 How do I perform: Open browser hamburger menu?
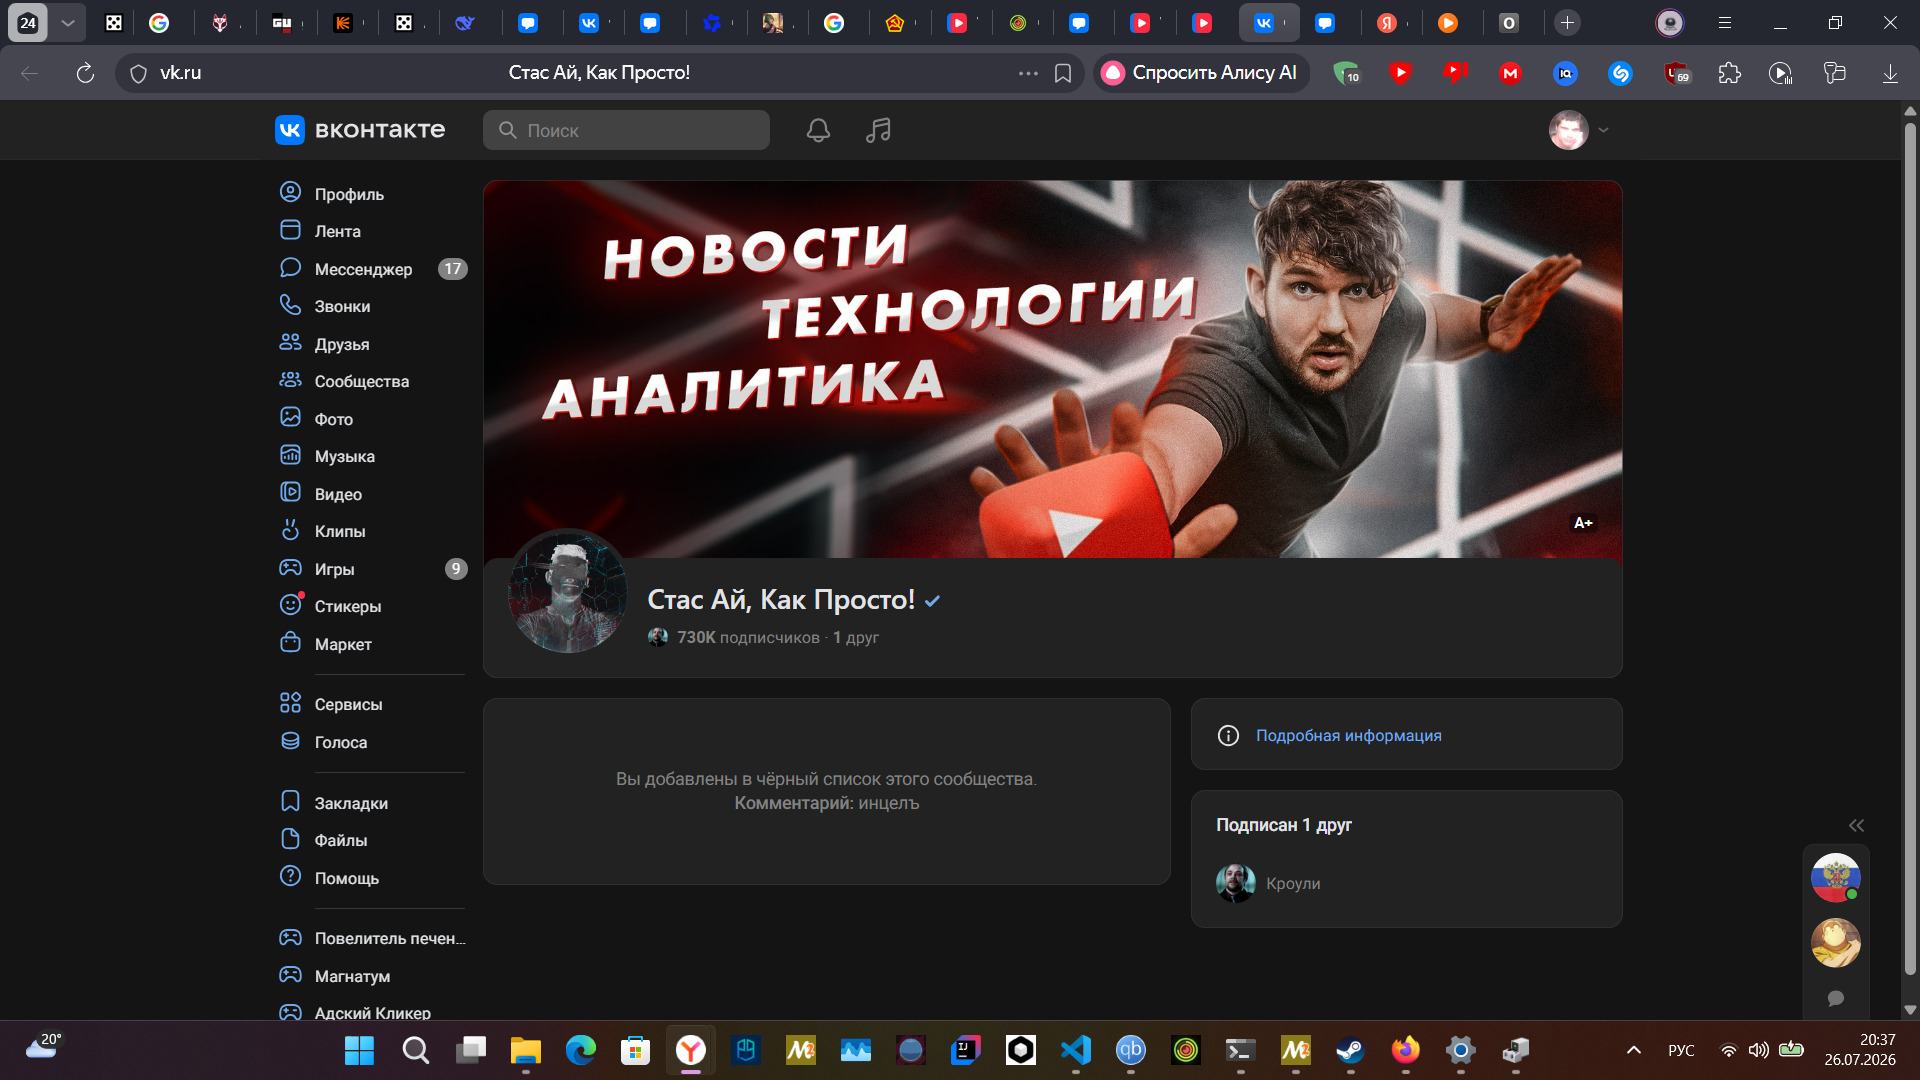coord(1725,22)
